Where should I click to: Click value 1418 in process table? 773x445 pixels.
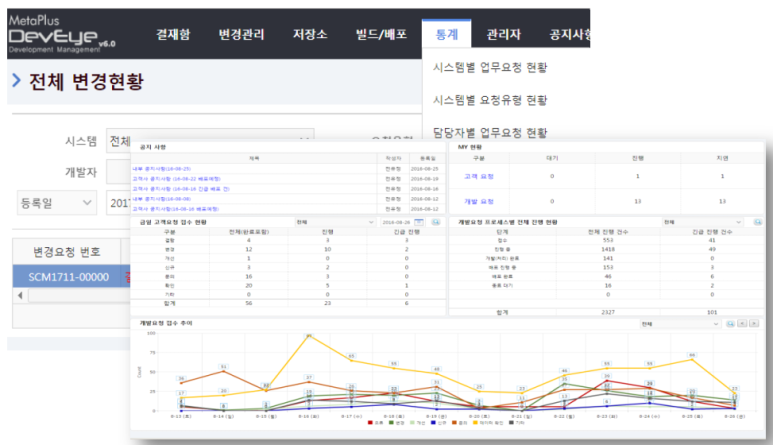point(608,249)
